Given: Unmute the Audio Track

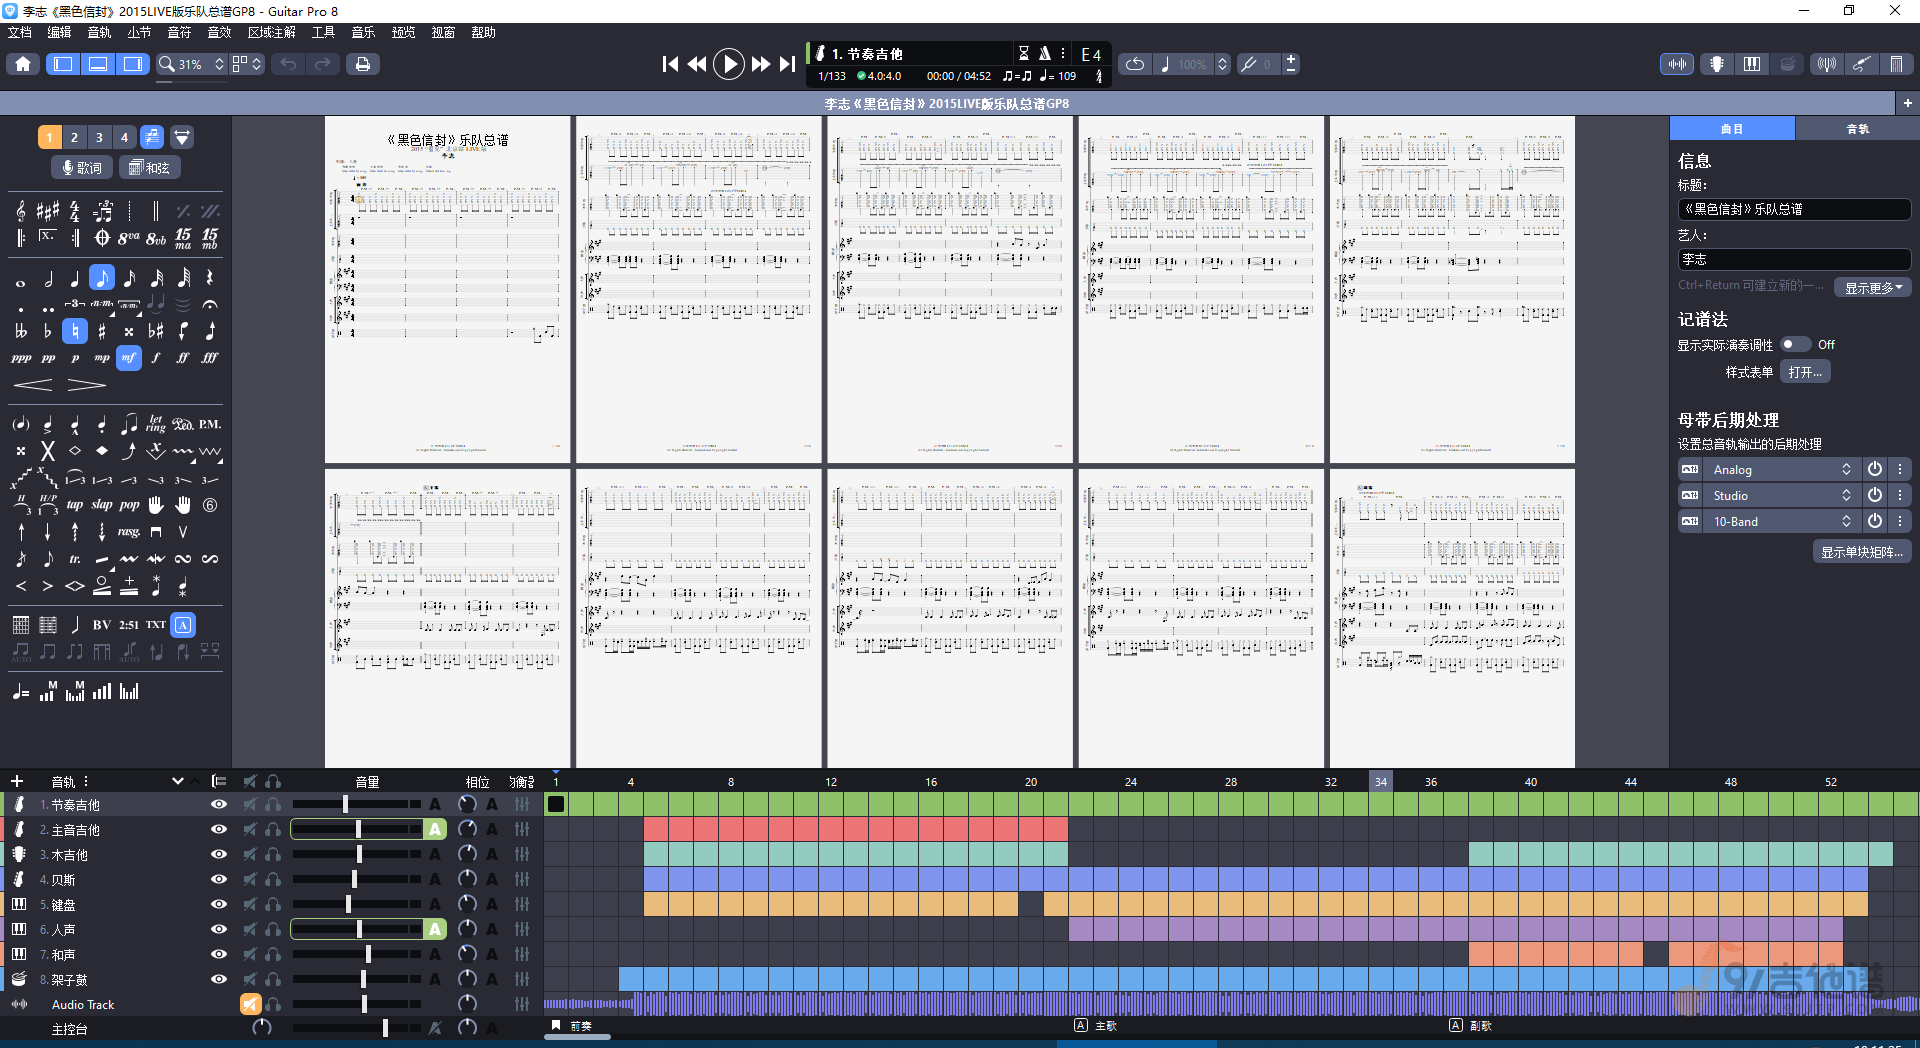Looking at the screenshot, I should pyautogui.click(x=250, y=1004).
